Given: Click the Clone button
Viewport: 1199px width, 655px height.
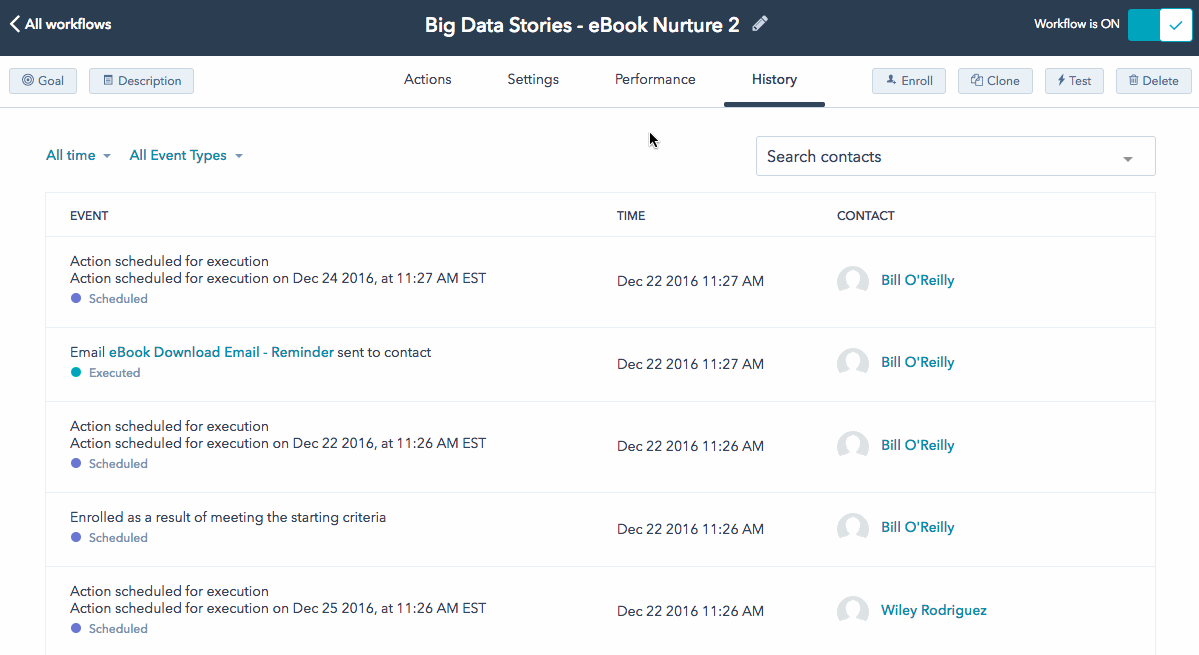Looking at the screenshot, I should [995, 80].
